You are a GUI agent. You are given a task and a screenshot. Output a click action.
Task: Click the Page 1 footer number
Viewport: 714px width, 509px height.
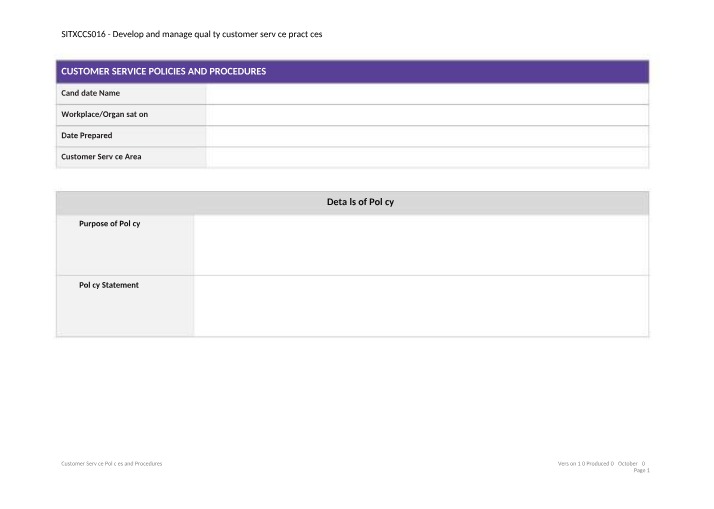[642, 470]
